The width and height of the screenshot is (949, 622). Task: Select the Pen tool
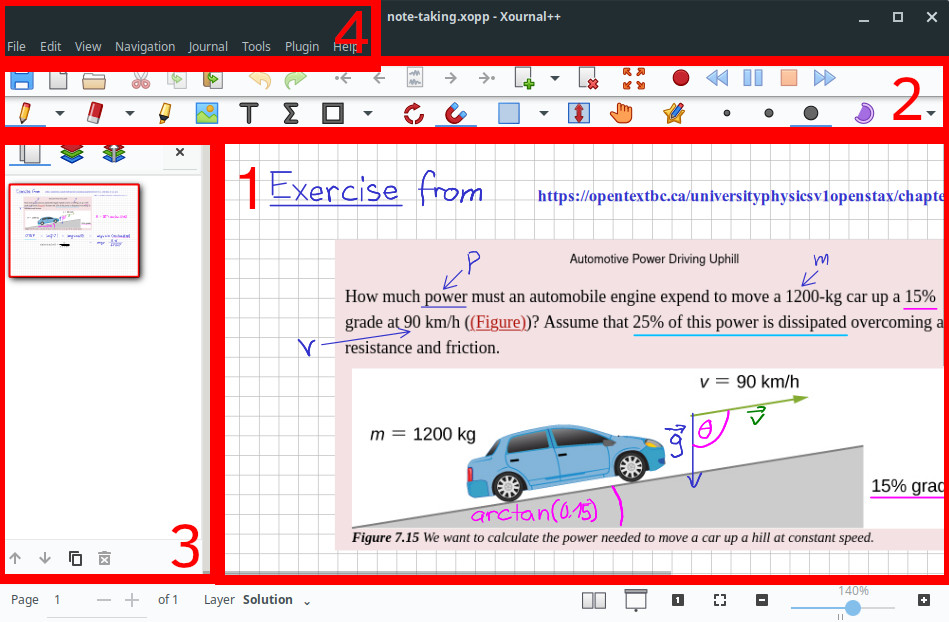click(x=24, y=113)
